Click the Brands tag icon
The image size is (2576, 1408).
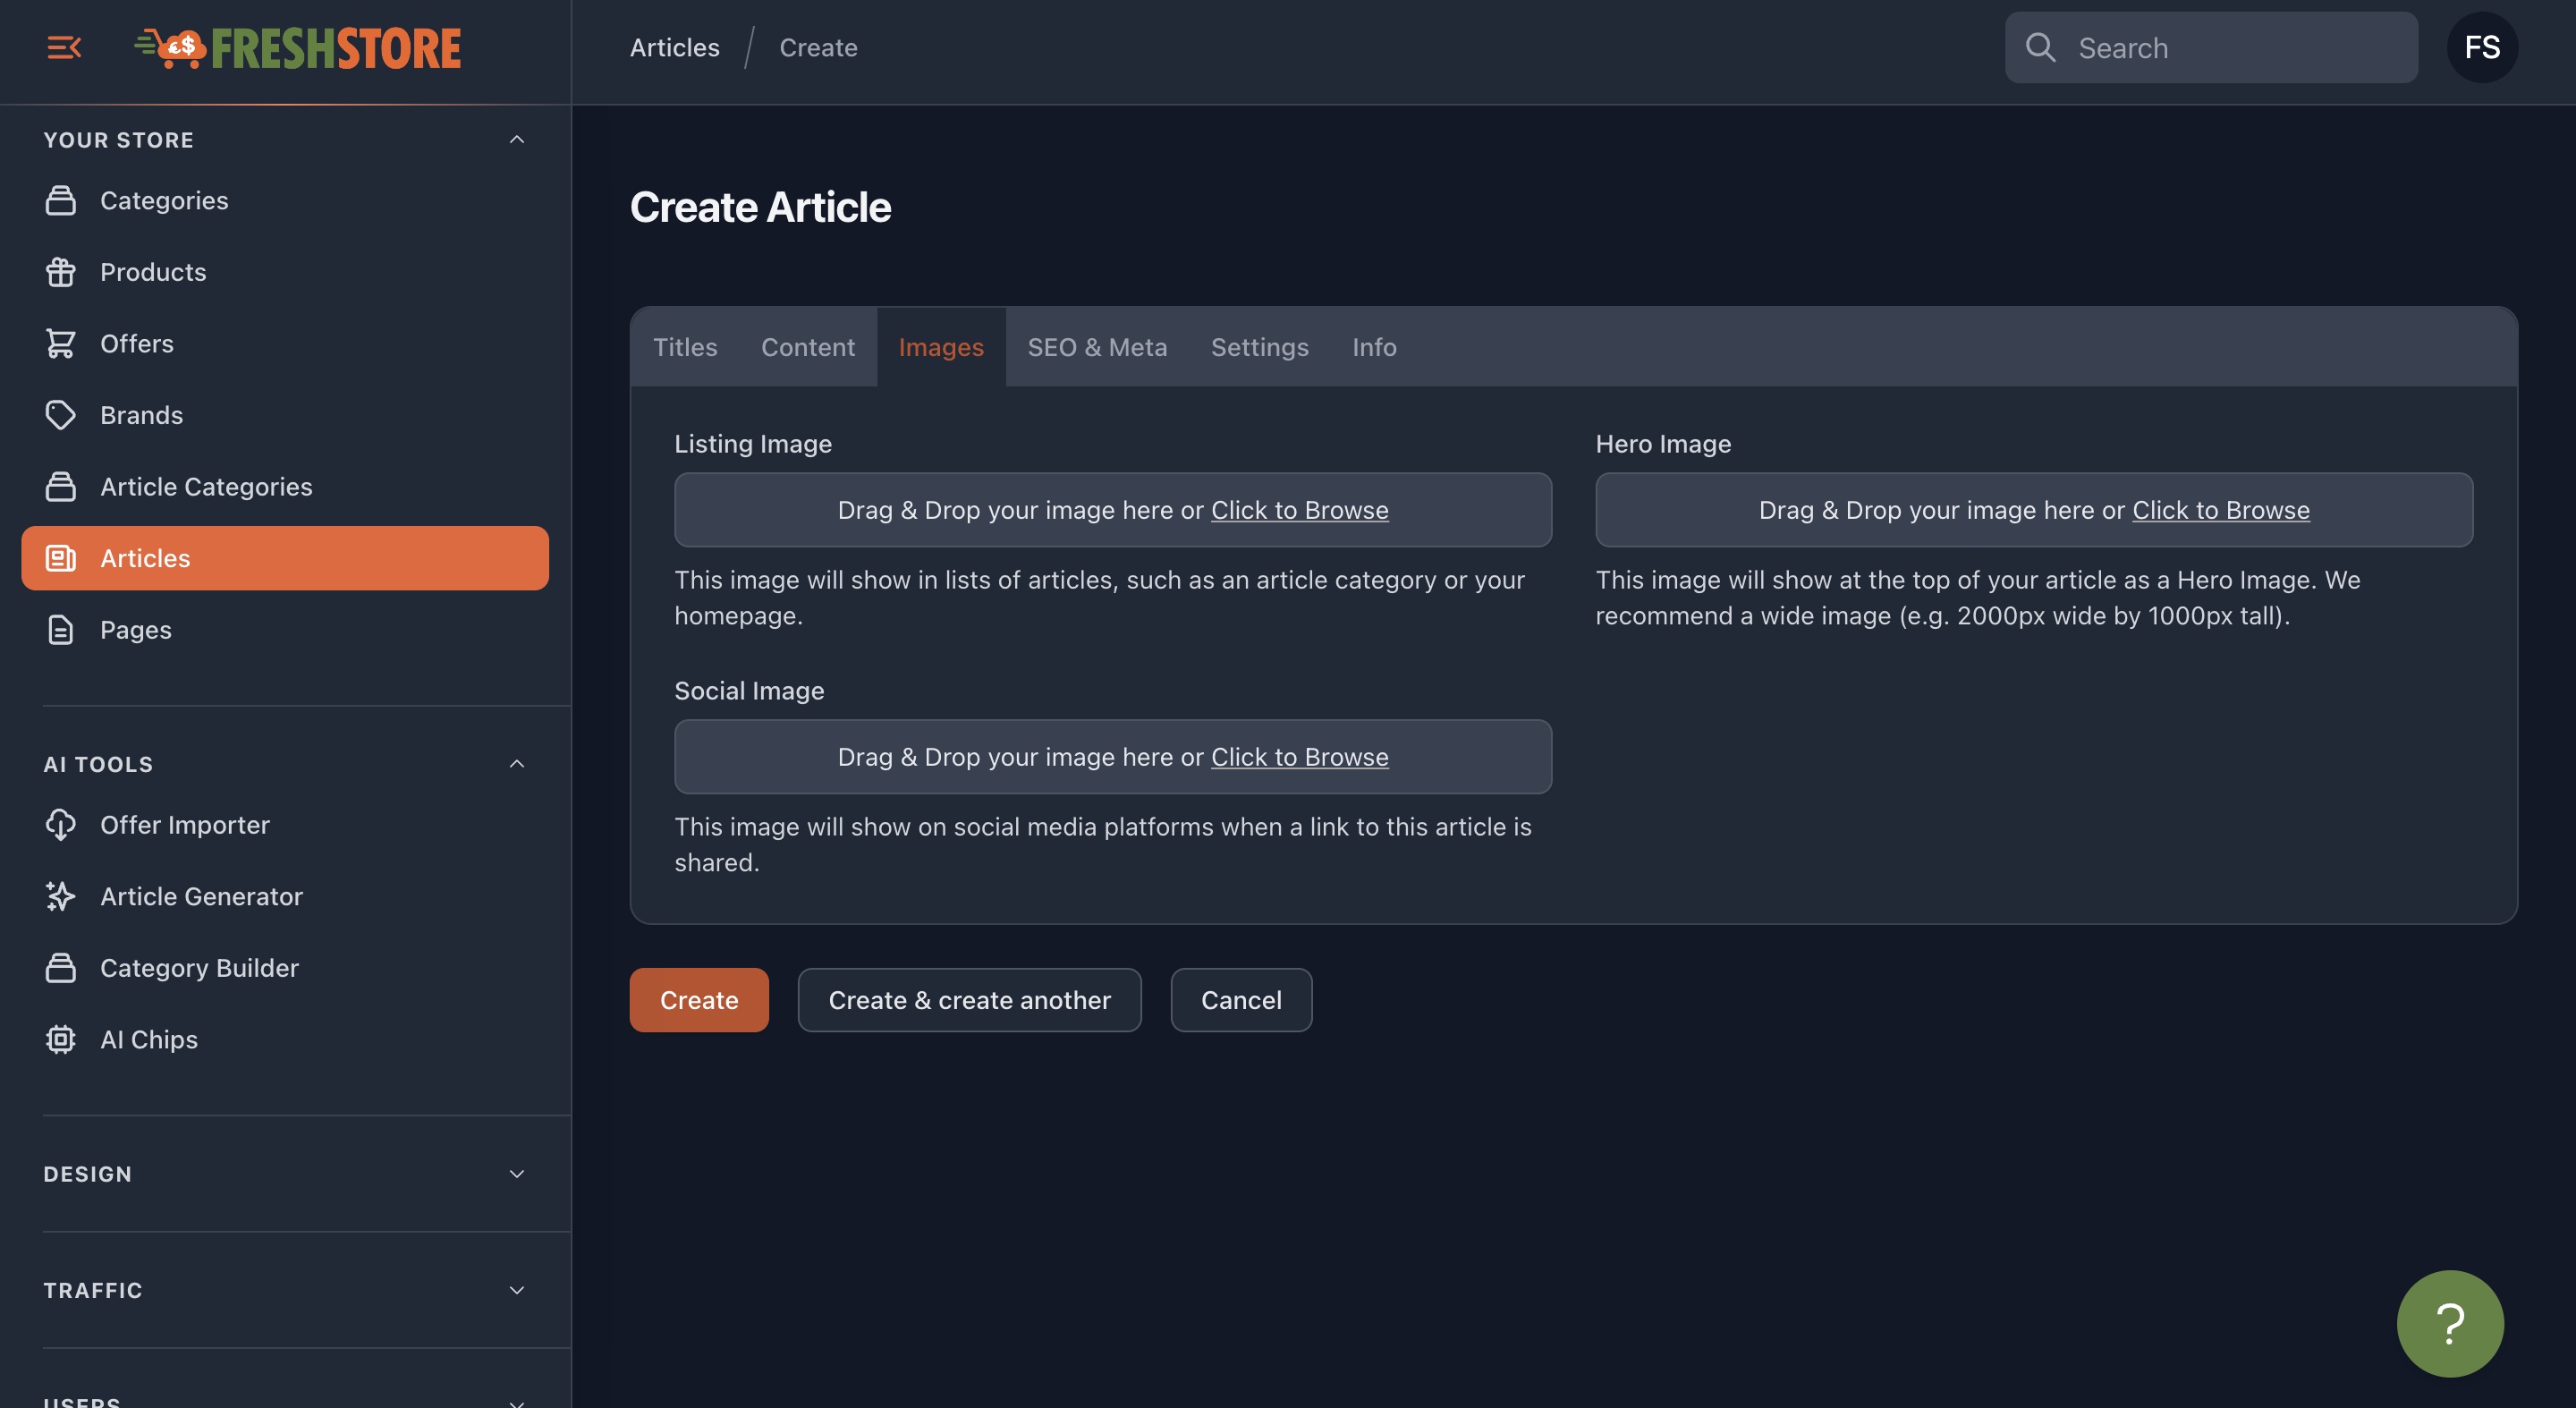[60, 415]
